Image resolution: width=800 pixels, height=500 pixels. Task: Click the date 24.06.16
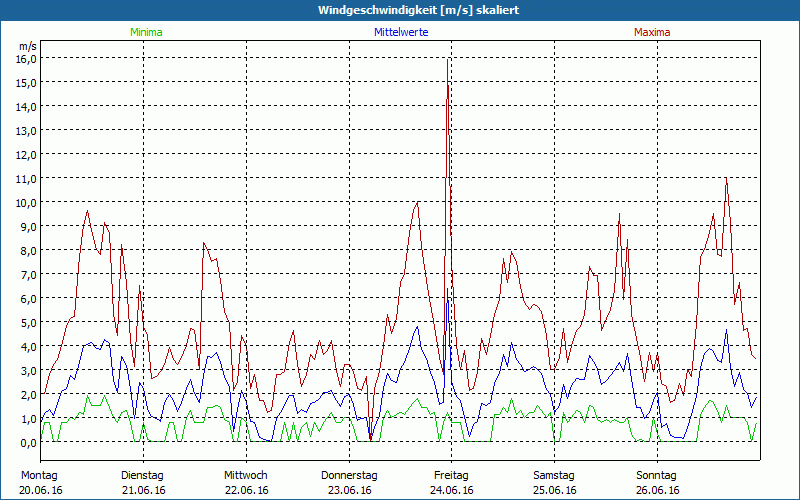click(x=452, y=490)
